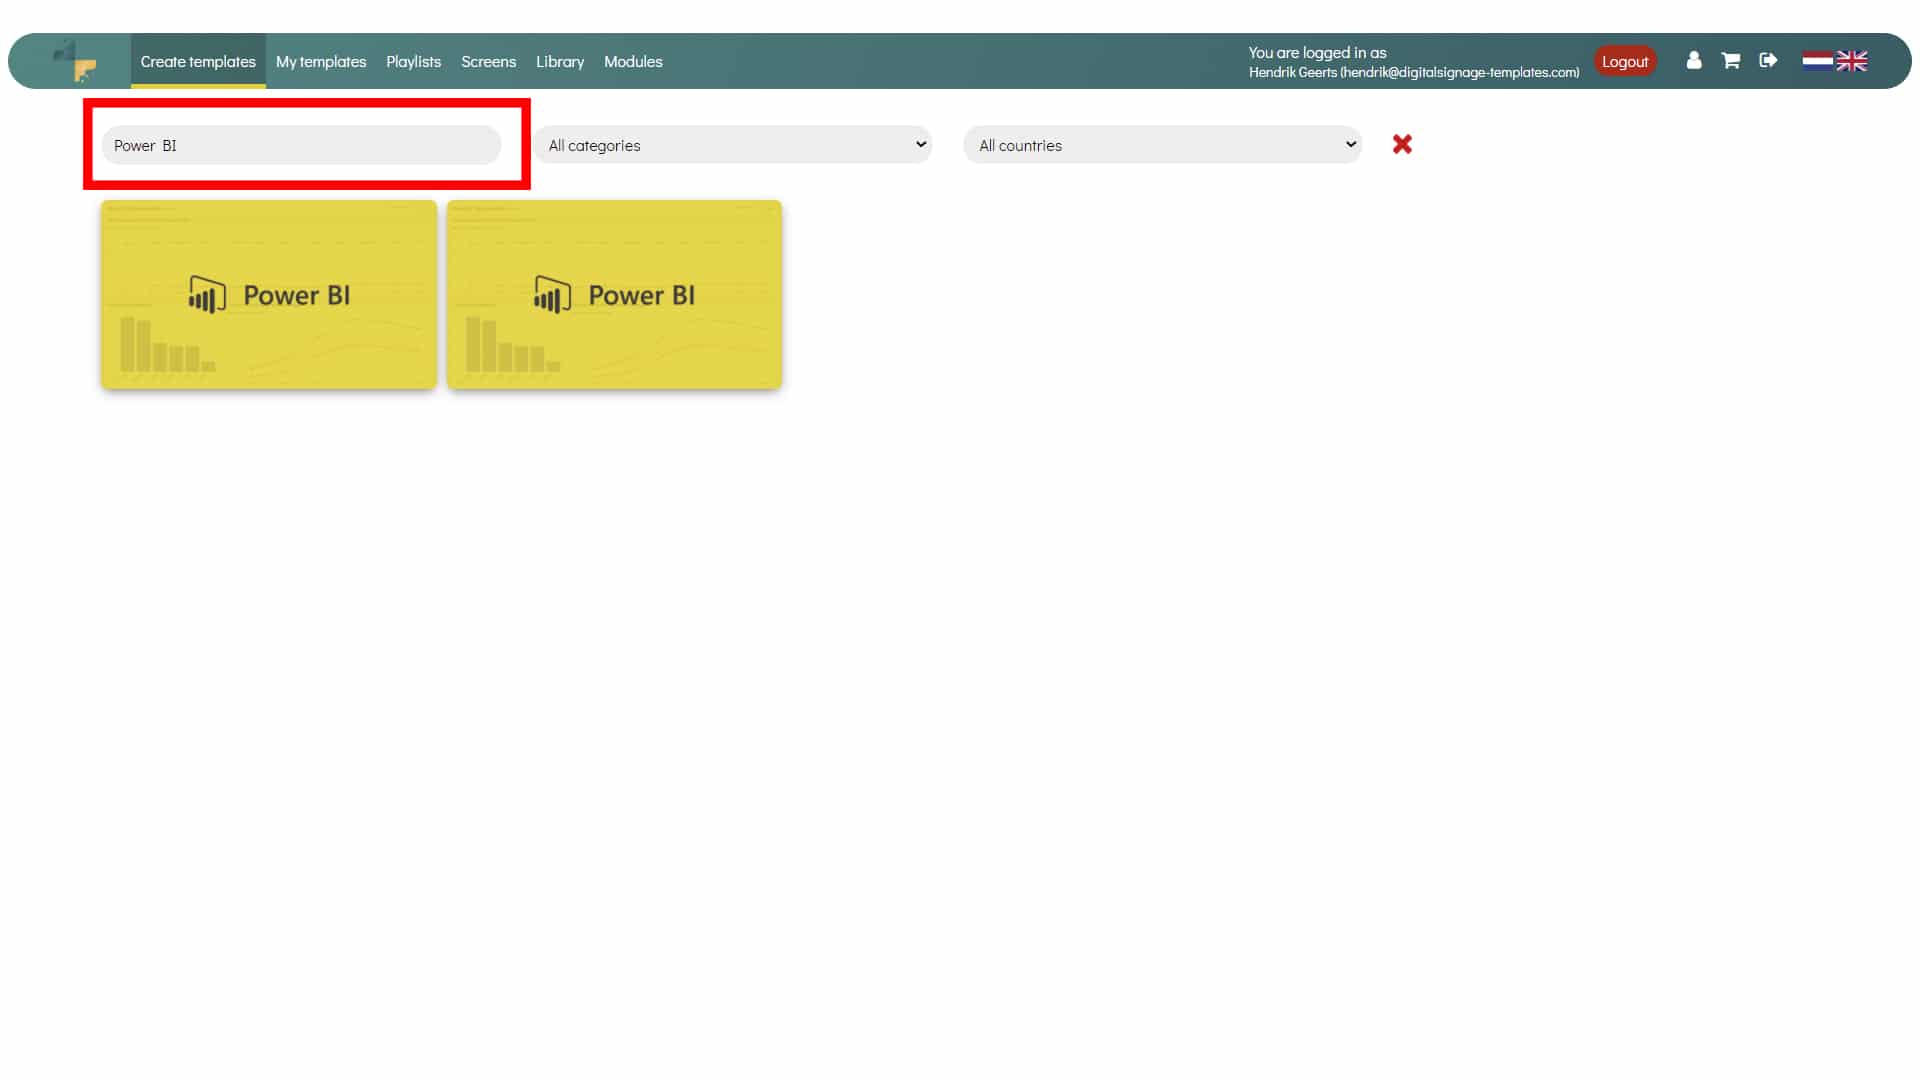Click the site logo in the navigation bar
Viewport: 1920px width, 1080px height.
click(x=75, y=61)
